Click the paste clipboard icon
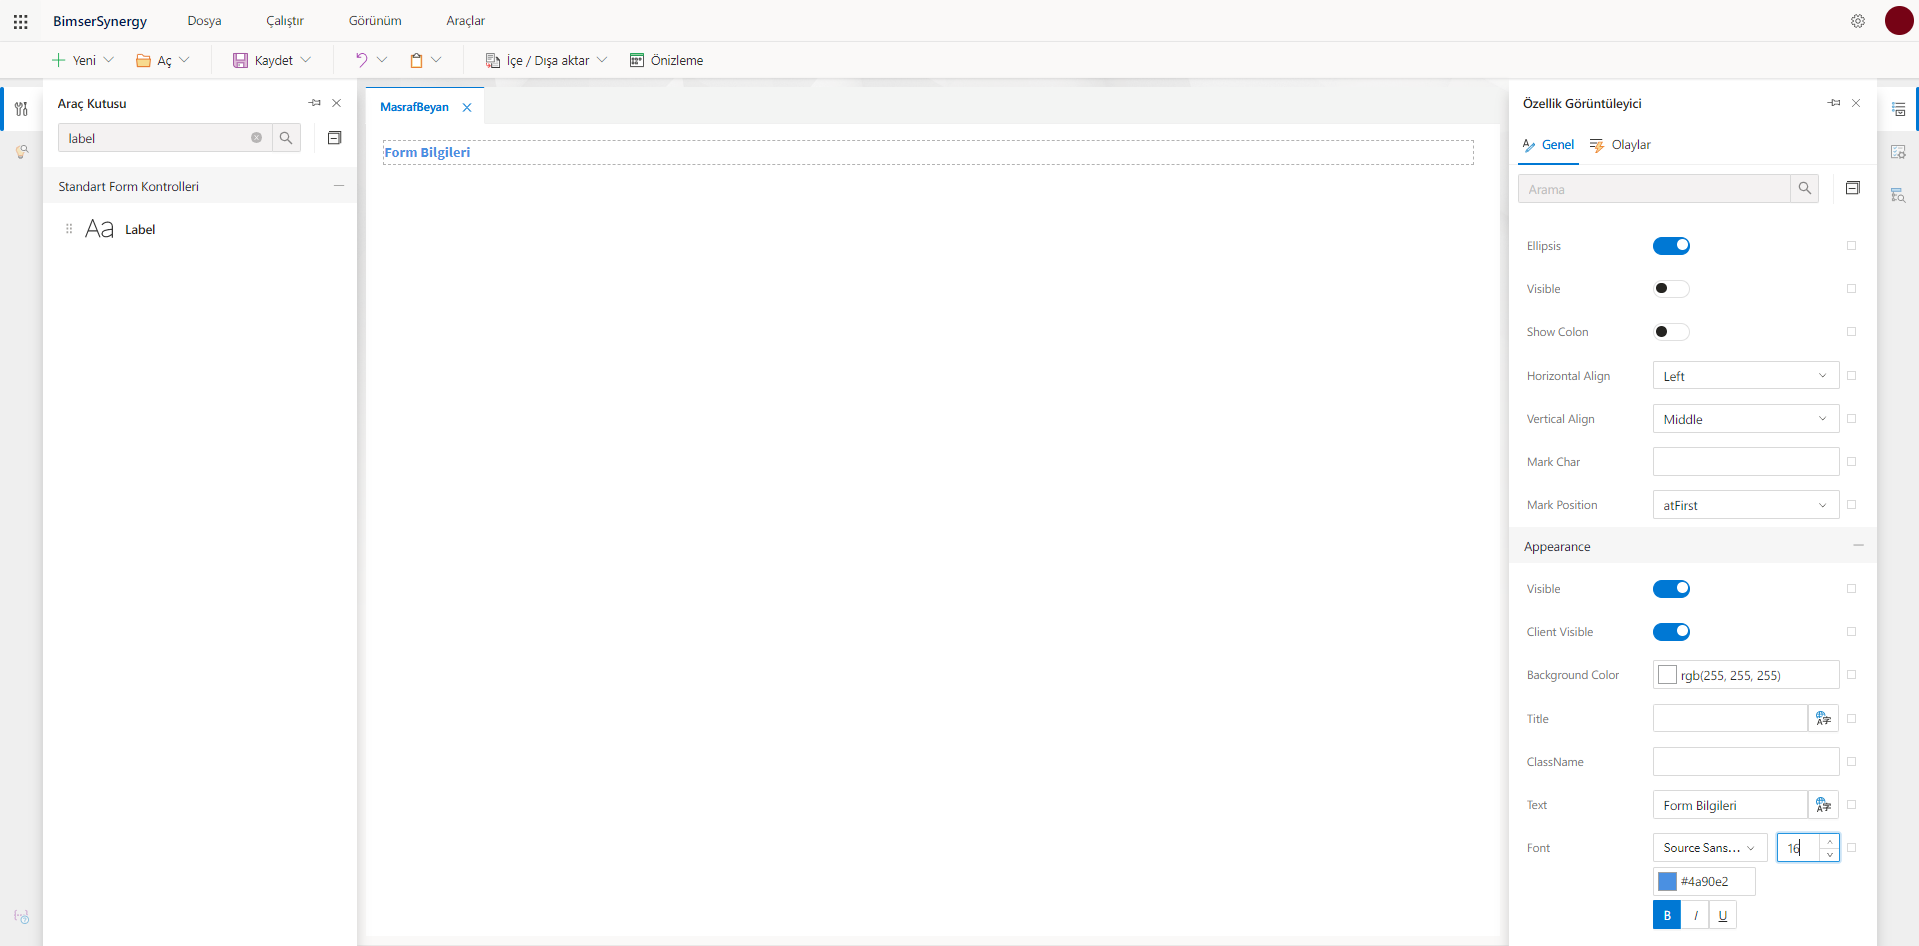The height and width of the screenshot is (946, 1919). click(x=416, y=60)
